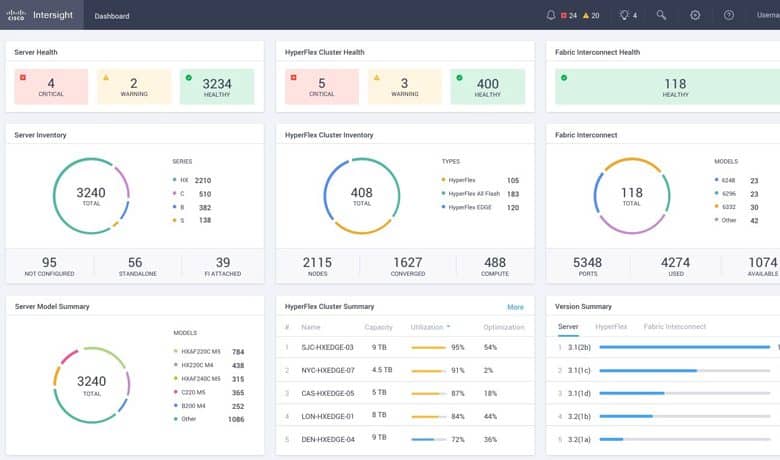Image resolution: width=780 pixels, height=460 pixels.
Task: Open the lightbulb recommendations icon
Action: click(628, 15)
